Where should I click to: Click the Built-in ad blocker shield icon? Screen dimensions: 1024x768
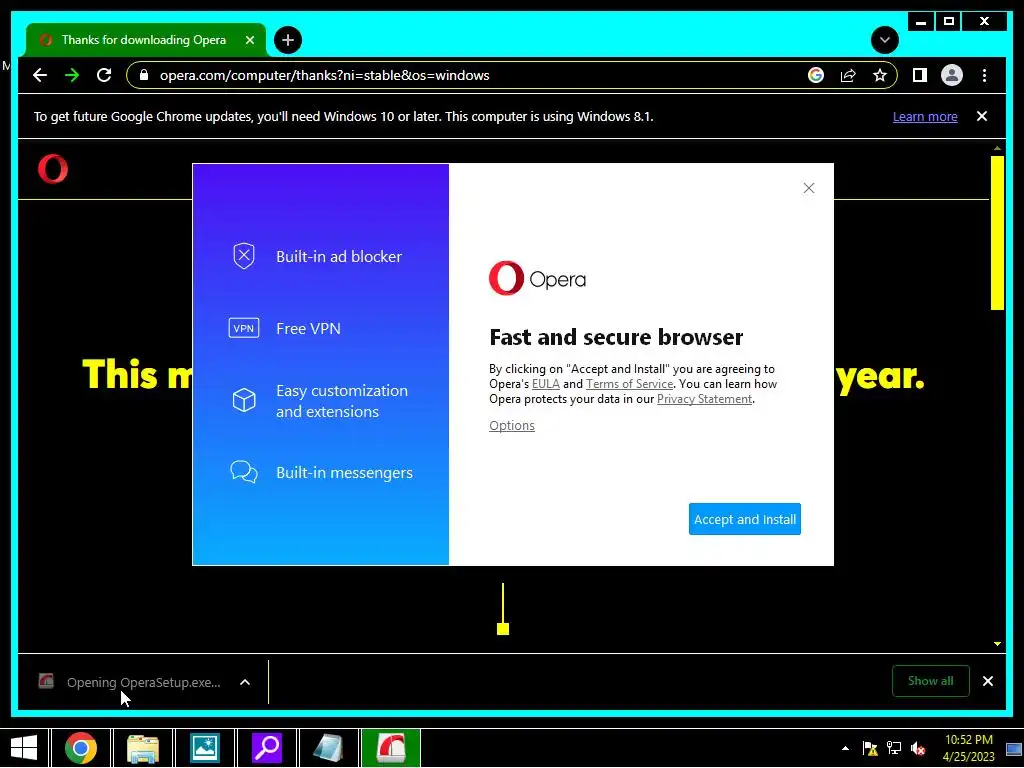[x=244, y=256]
